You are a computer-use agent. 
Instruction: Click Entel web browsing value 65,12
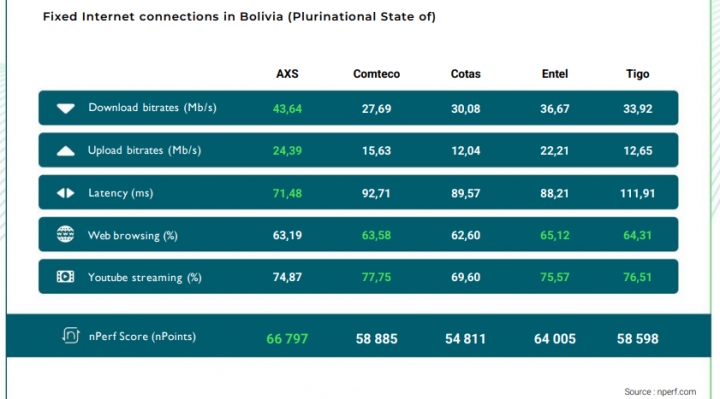pyautogui.click(x=555, y=236)
